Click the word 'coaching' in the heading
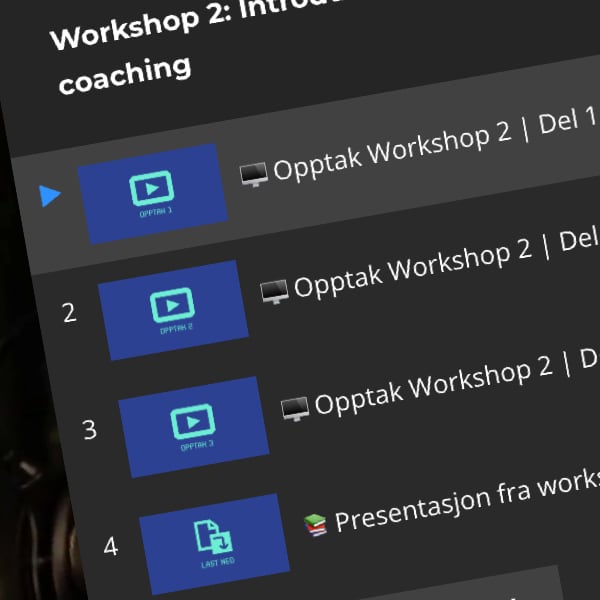This screenshot has width=600, height=600. tap(125, 75)
